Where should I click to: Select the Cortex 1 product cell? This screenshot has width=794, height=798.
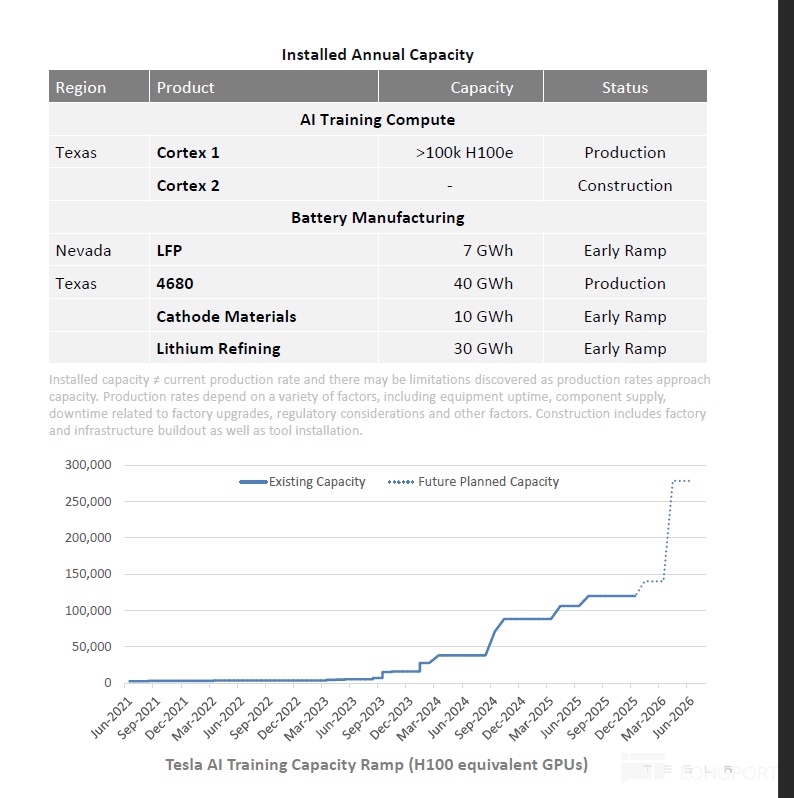(188, 153)
